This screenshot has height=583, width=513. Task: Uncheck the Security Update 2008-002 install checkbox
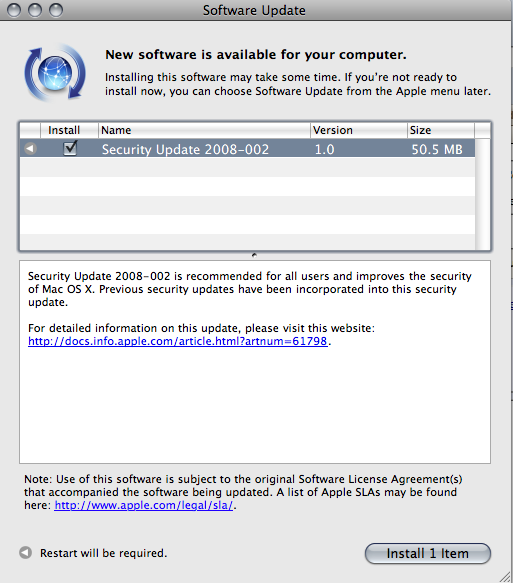point(70,148)
